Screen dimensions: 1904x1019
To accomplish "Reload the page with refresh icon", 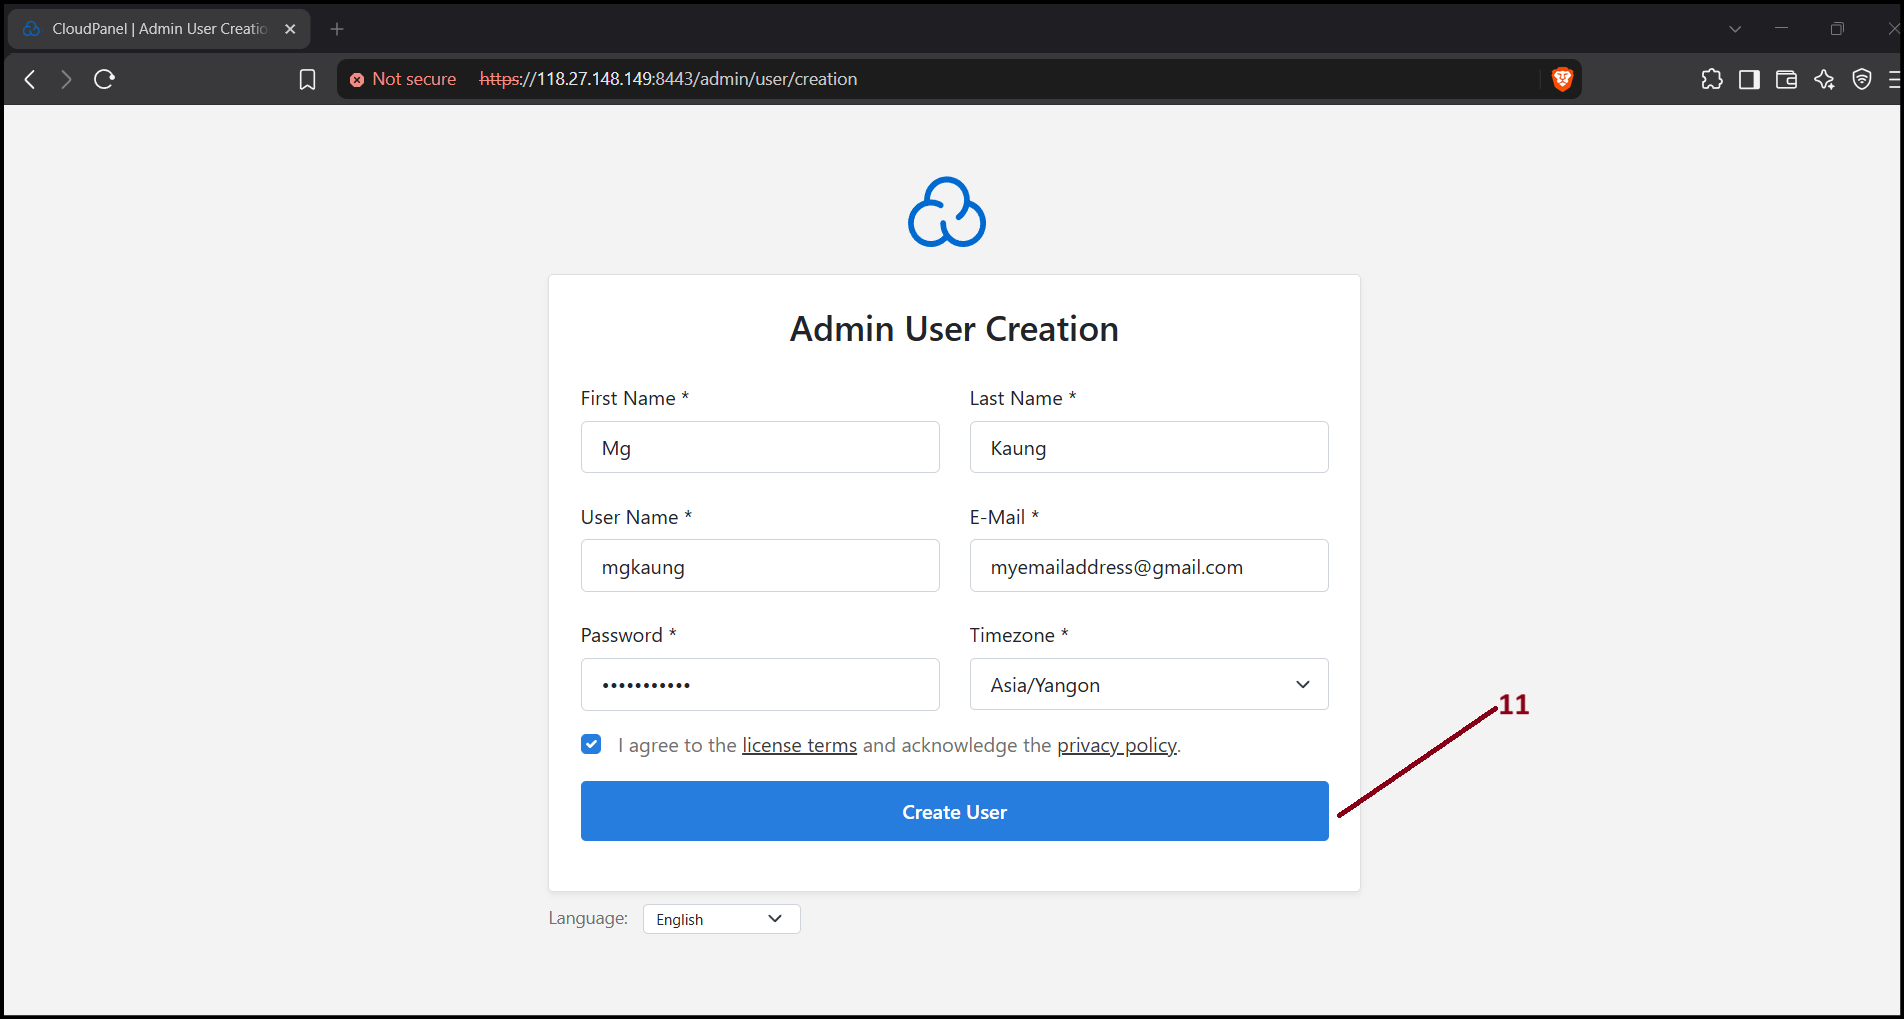I will 104,79.
